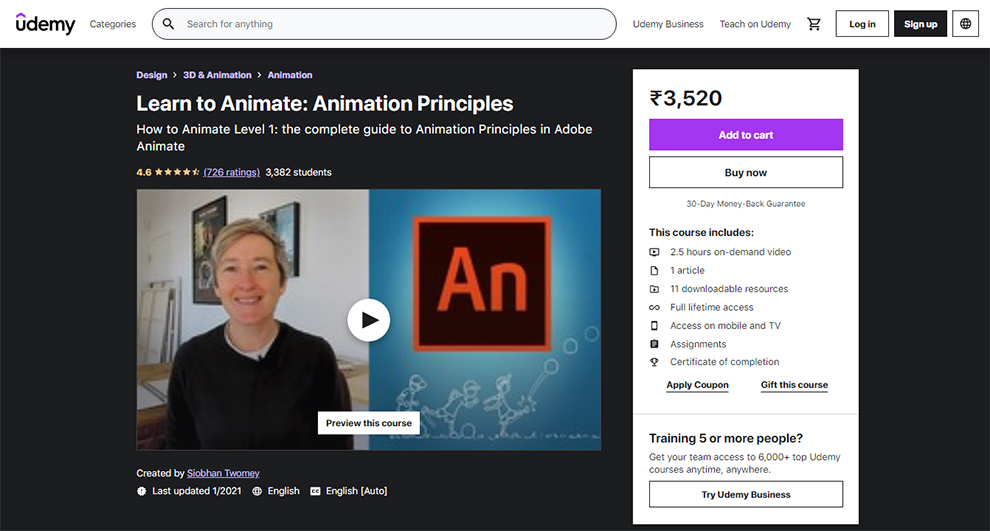Image resolution: width=990 pixels, height=531 pixels.
Task: Click the assignments clipboard icon
Action: point(654,344)
